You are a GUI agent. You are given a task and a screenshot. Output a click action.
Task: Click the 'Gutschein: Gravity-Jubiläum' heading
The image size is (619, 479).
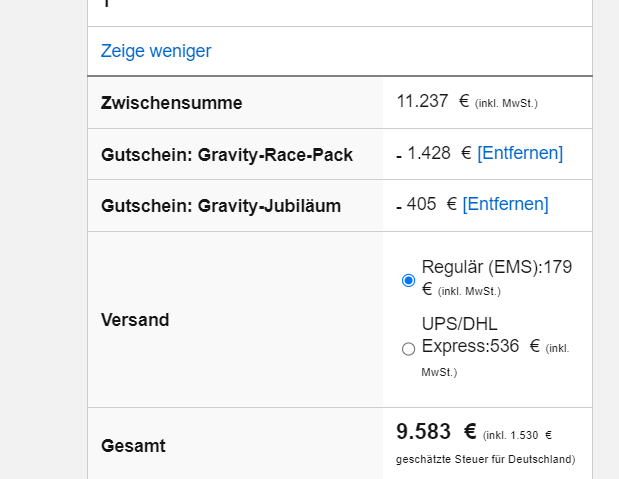(x=221, y=206)
